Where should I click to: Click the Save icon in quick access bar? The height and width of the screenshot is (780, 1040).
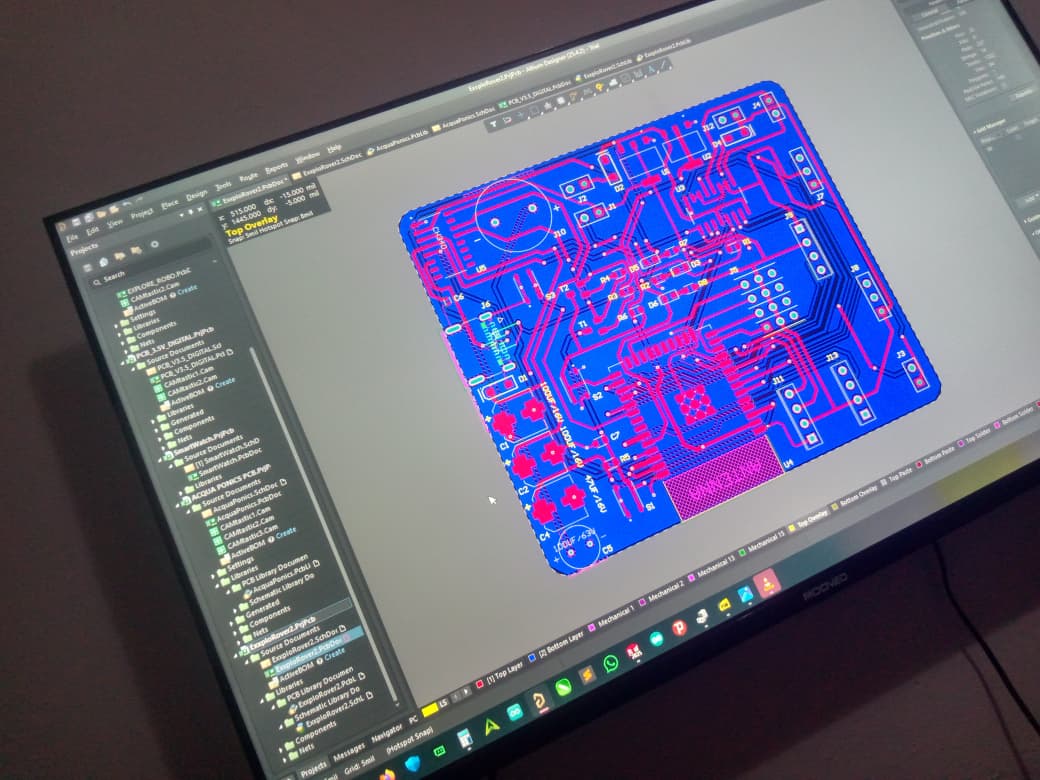(77, 221)
